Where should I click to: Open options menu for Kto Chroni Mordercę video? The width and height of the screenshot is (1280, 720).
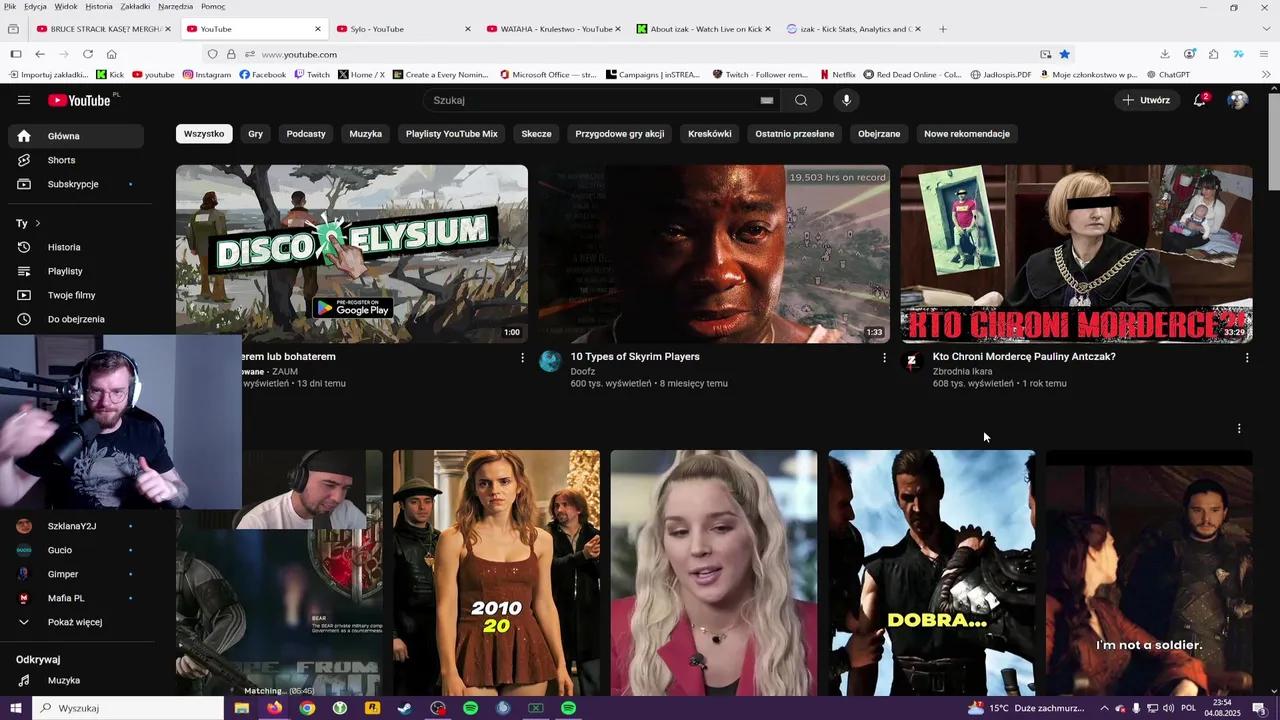click(x=1246, y=357)
